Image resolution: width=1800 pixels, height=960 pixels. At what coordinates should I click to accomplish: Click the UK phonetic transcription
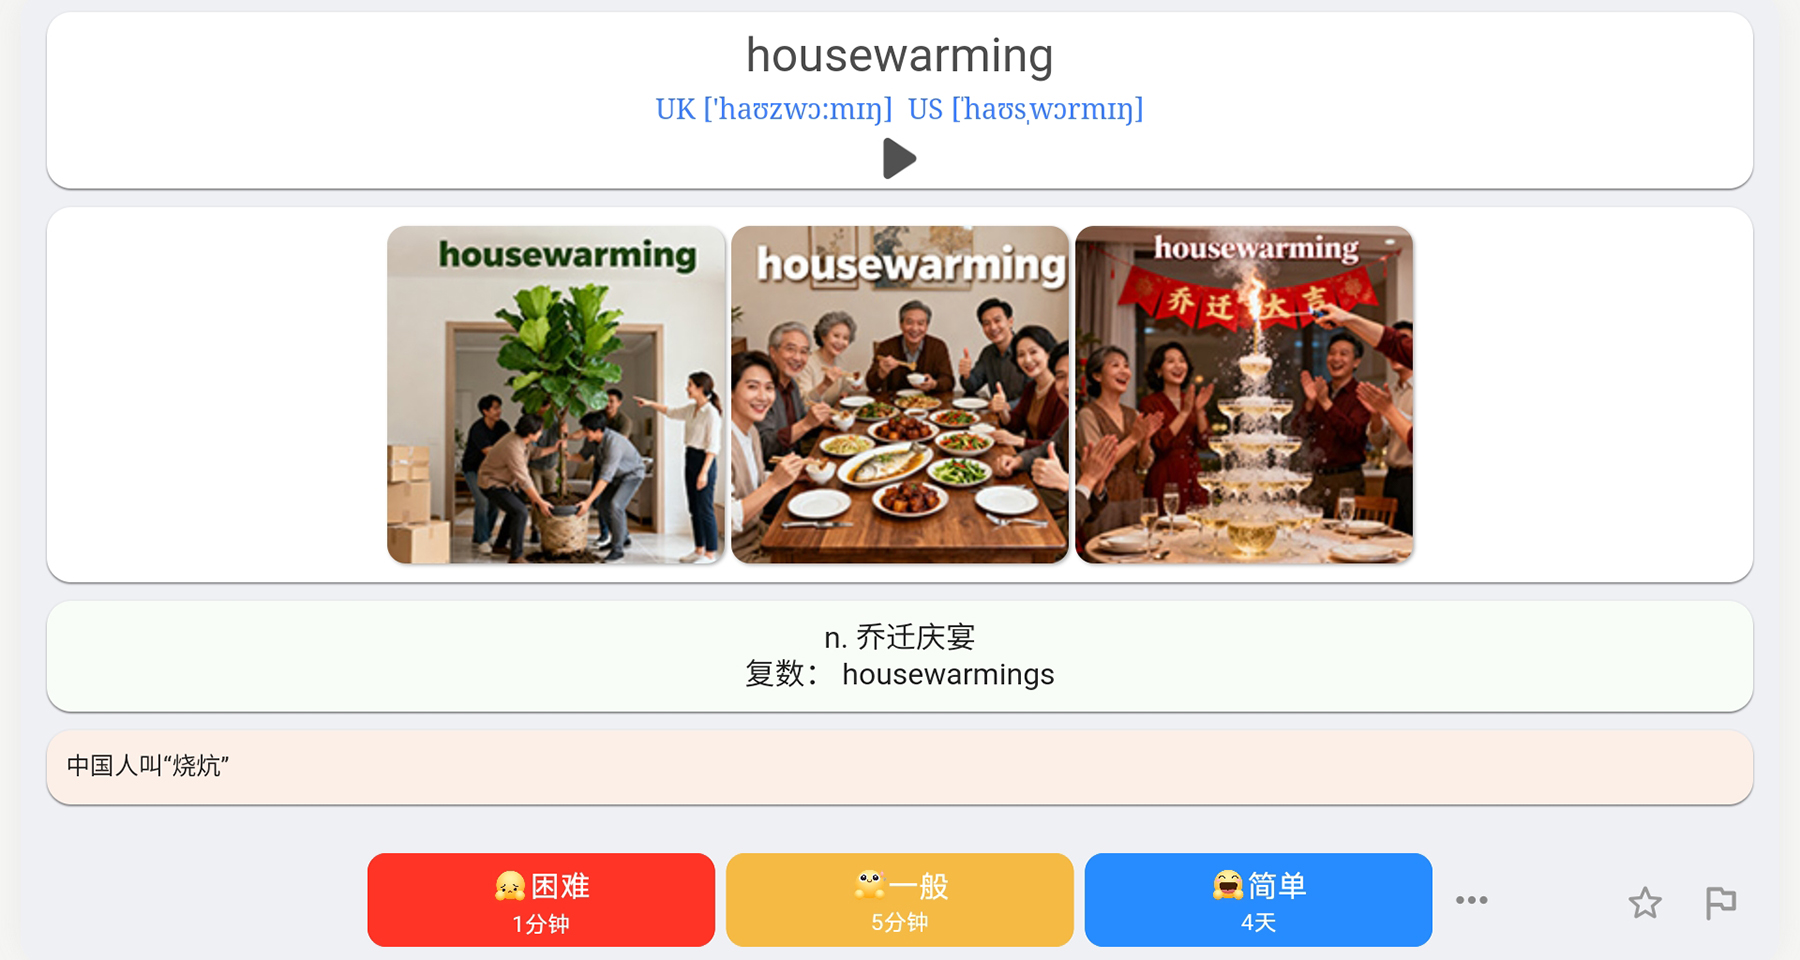773,108
